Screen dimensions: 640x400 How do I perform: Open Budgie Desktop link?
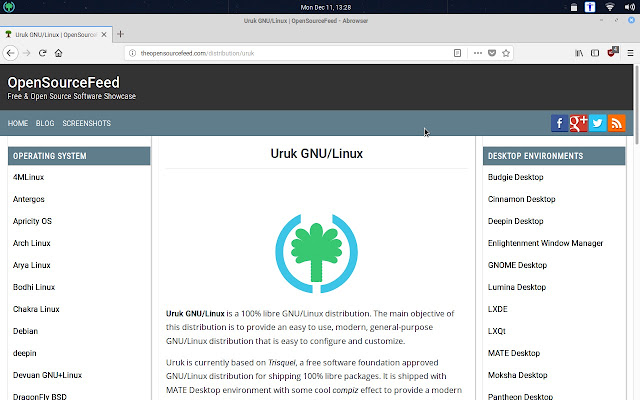pyautogui.click(x=516, y=177)
